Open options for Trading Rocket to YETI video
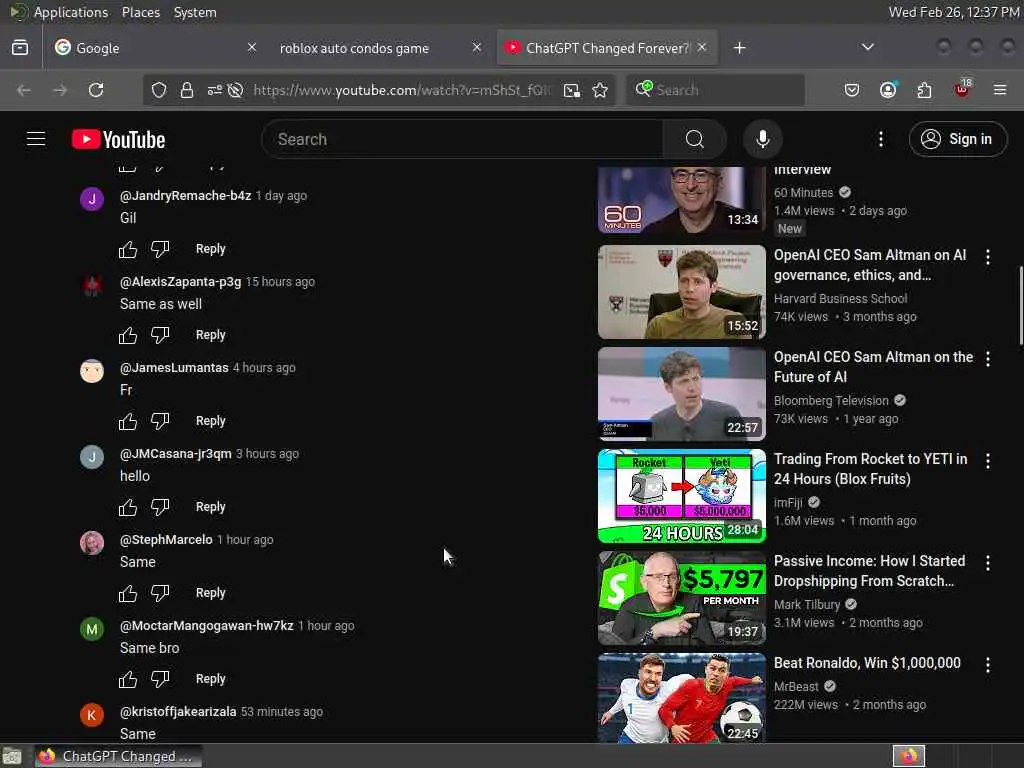Viewport: 1024px width, 768px height. click(x=987, y=461)
